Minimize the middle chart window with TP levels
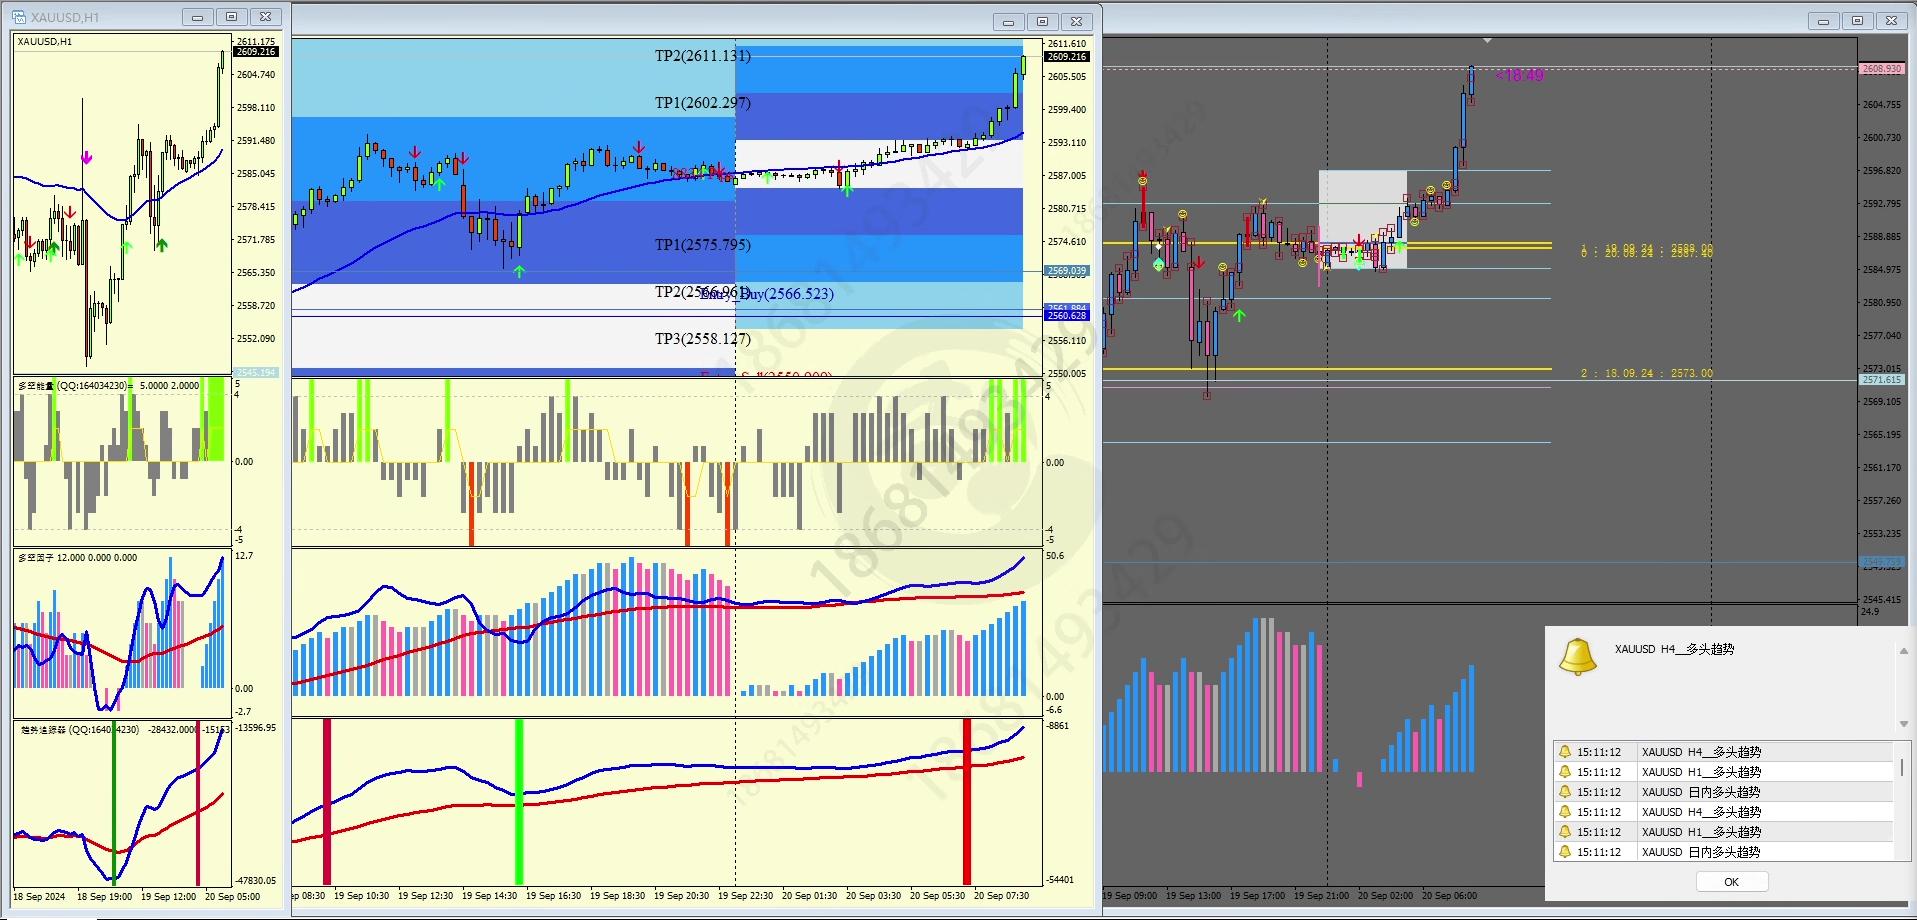 point(1008,22)
